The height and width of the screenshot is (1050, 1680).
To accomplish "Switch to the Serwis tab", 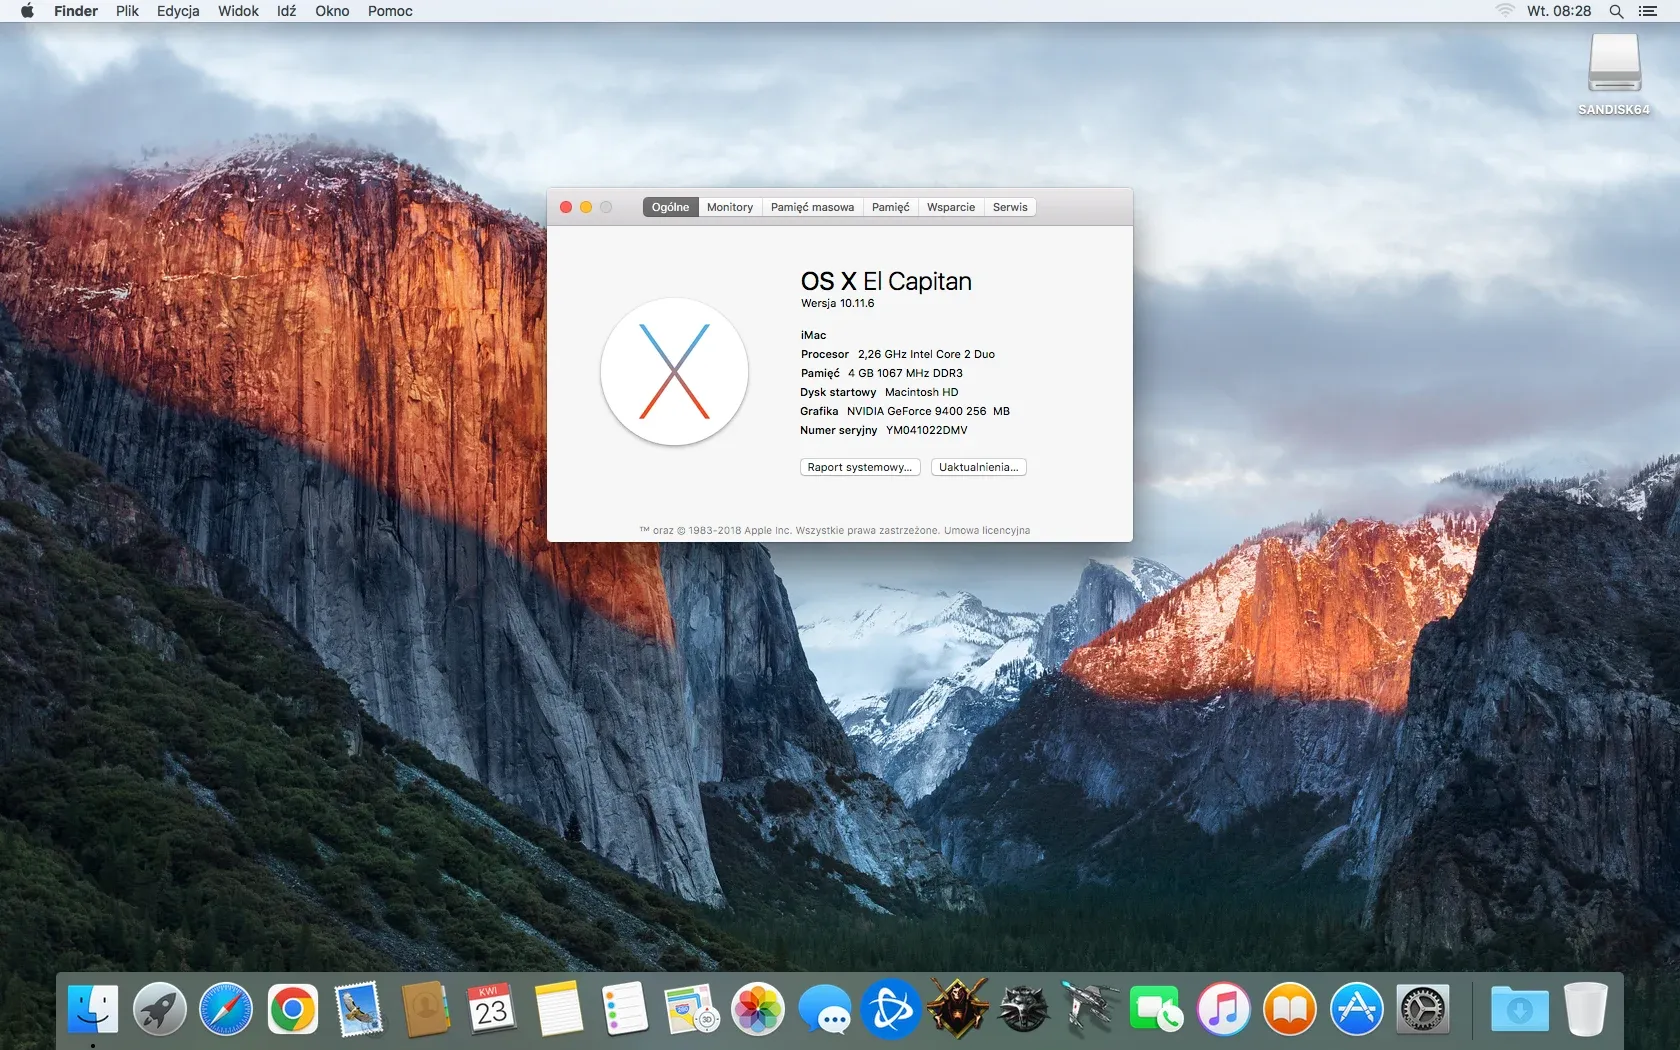I will [1010, 207].
